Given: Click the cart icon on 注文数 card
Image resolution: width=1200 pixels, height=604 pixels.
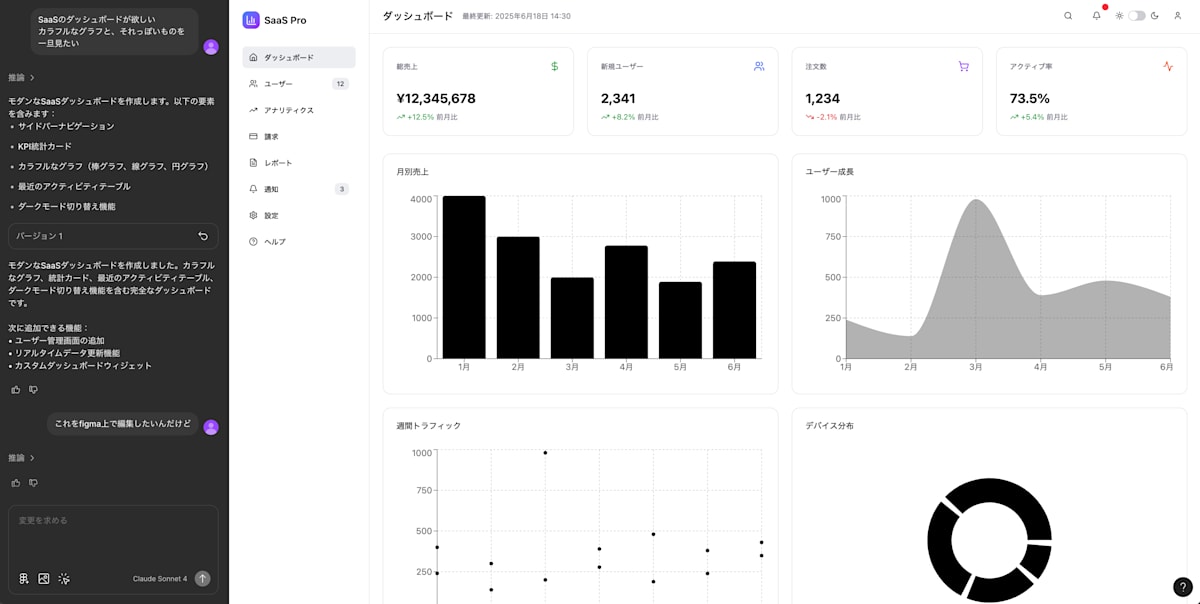Looking at the screenshot, I should coord(964,66).
